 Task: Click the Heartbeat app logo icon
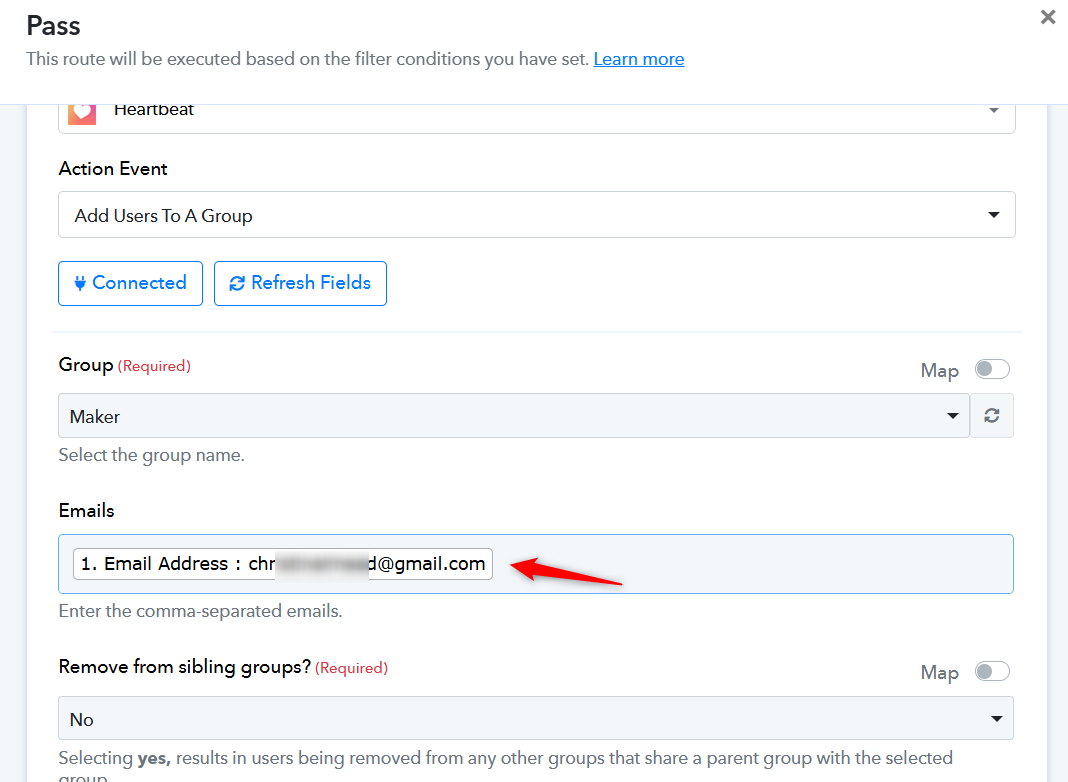(x=82, y=113)
